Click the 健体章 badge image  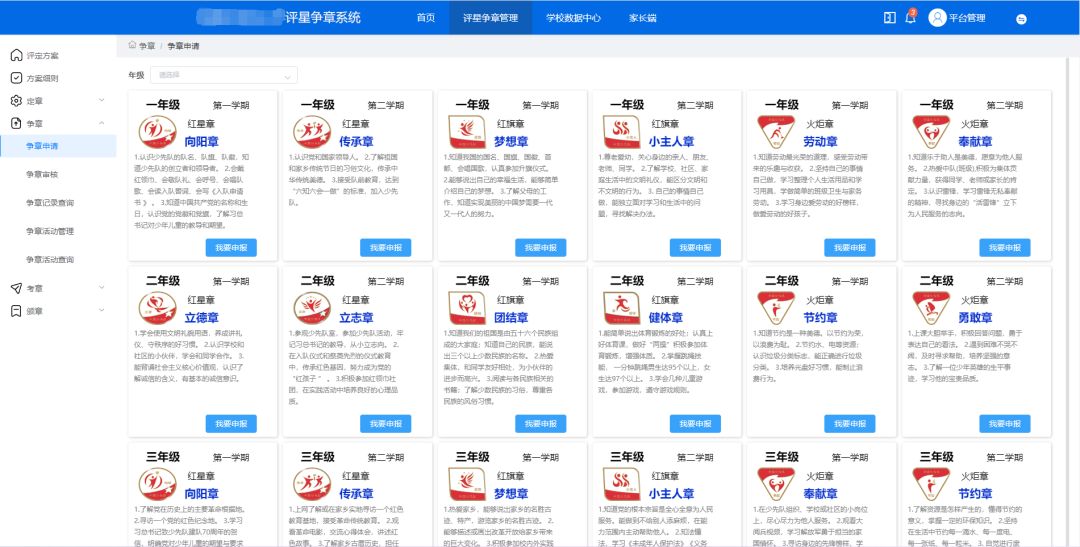tap(621, 308)
